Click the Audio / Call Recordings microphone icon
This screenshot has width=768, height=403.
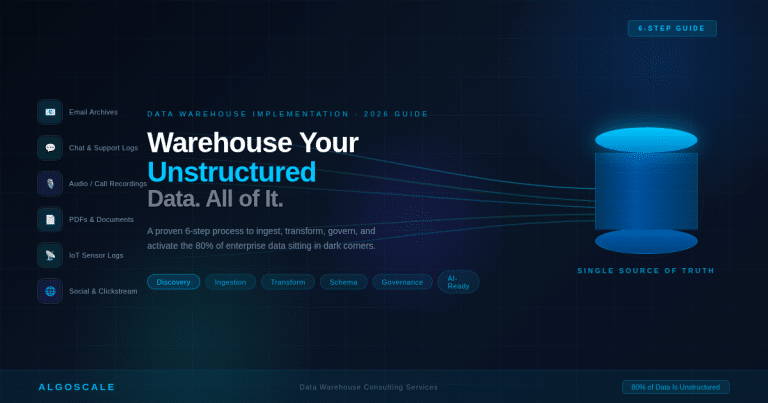[x=50, y=184]
